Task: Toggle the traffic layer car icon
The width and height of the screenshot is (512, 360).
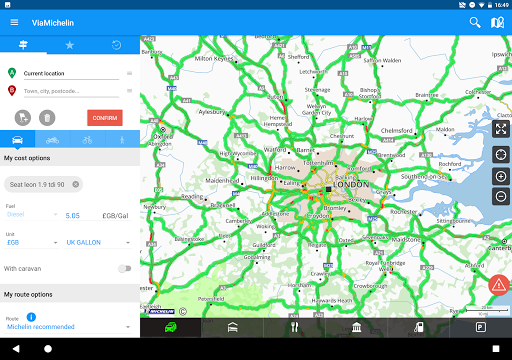Action: point(171,327)
